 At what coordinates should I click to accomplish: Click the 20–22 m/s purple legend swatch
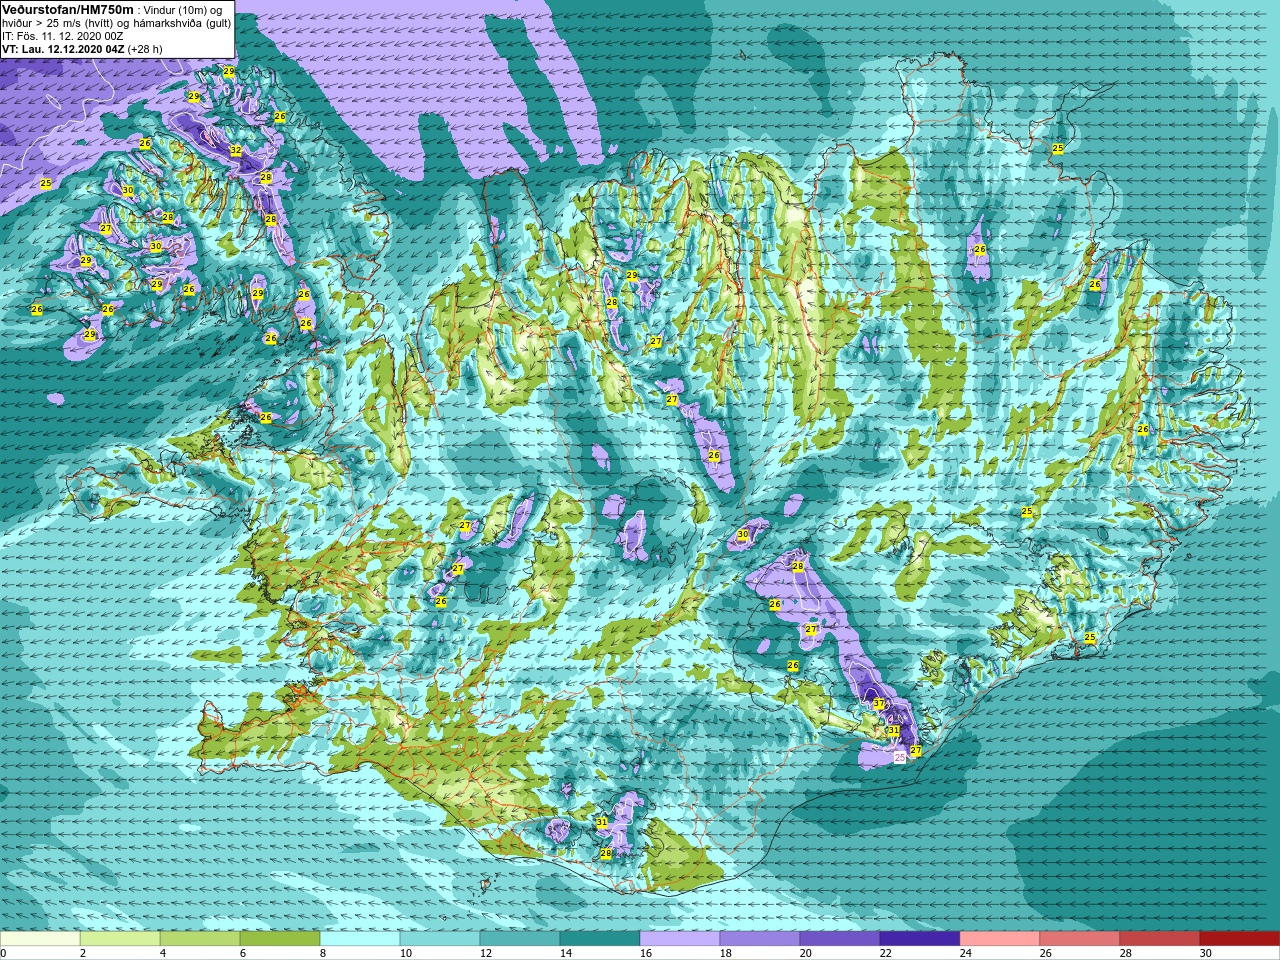click(840, 939)
